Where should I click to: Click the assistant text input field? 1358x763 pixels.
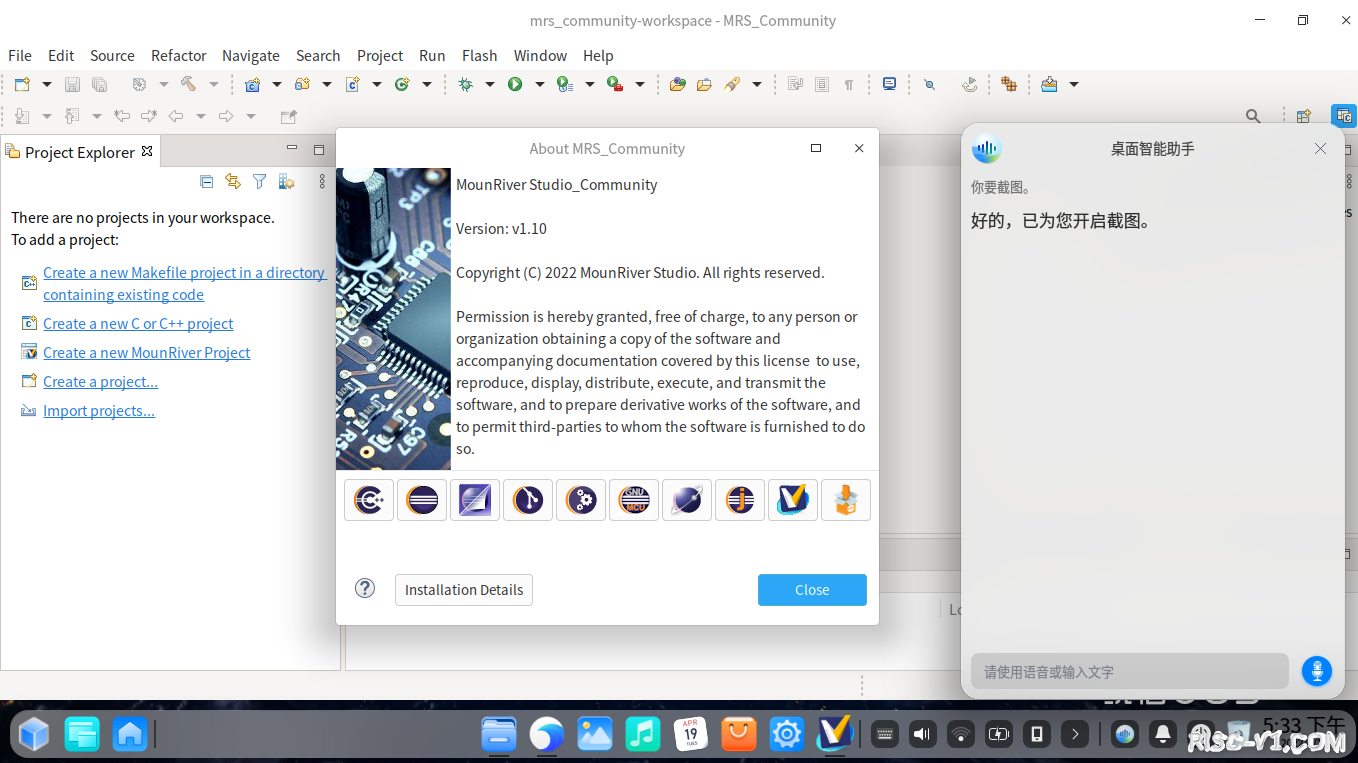1130,671
